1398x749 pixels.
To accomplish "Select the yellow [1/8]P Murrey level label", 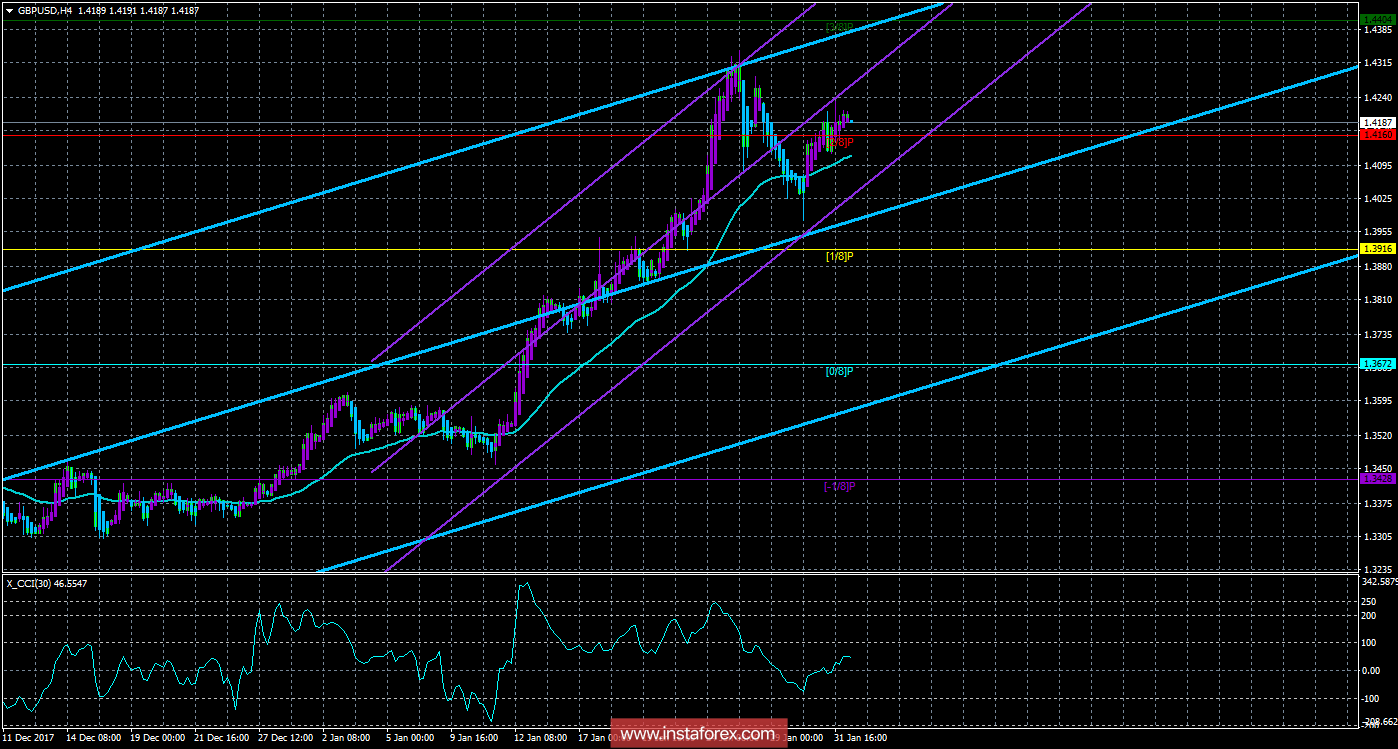I will pyautogui.click(x=838, y=258).
